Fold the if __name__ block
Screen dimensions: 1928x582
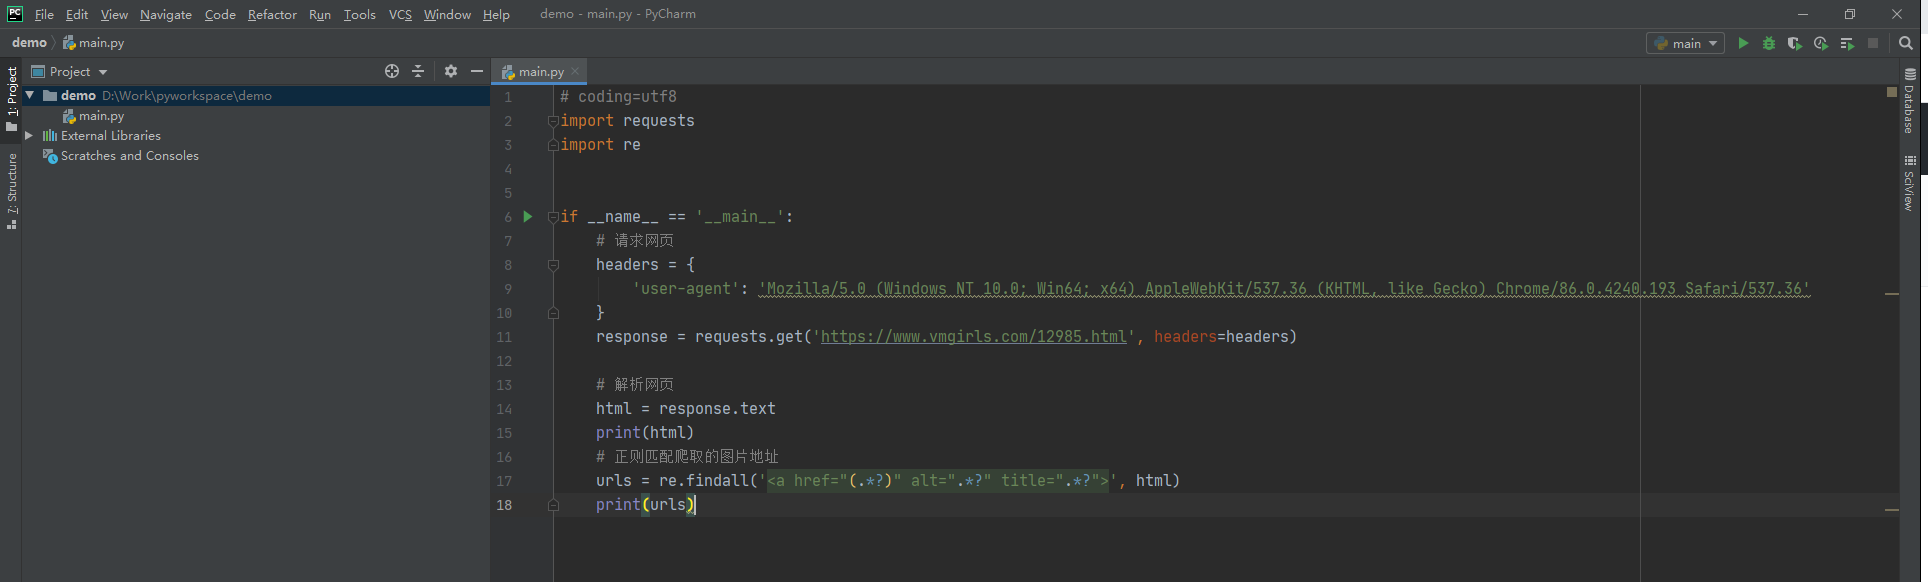click(553, 217)
